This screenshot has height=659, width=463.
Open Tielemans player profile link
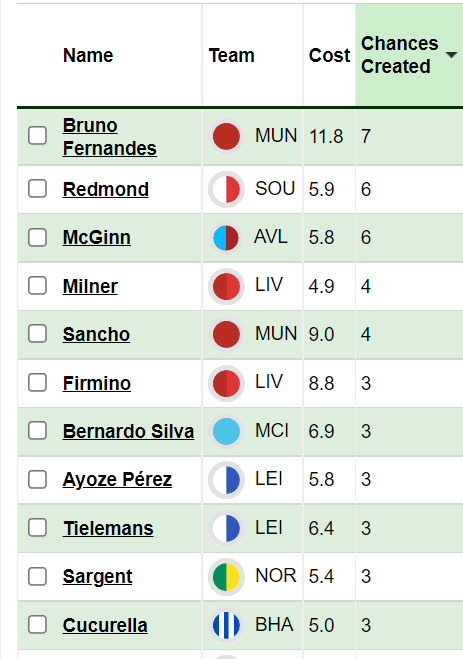point(108,528)
